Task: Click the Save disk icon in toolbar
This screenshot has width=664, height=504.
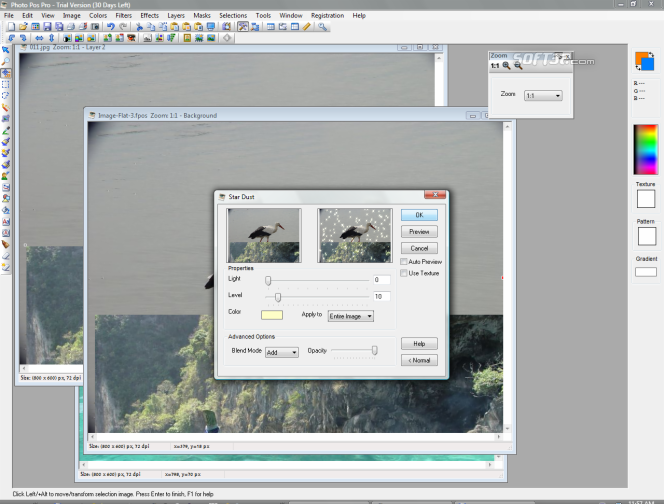Action: (47, 27)
